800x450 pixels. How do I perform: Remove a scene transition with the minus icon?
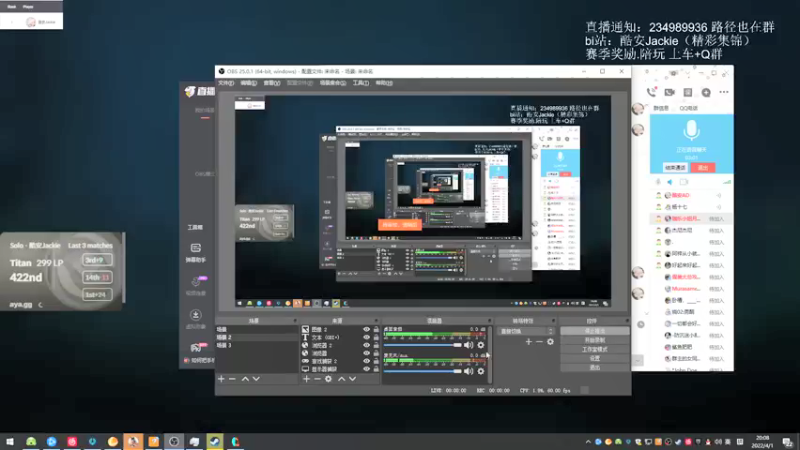539,342
